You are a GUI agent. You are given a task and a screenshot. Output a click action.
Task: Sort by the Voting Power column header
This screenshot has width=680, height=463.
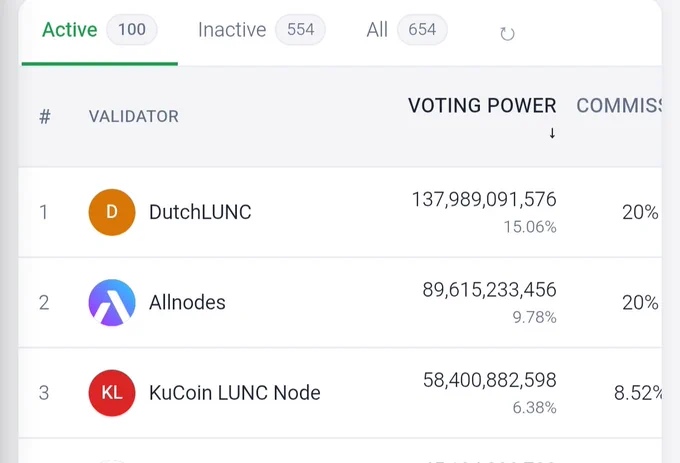pyautogui.click(x=482, y=105)
